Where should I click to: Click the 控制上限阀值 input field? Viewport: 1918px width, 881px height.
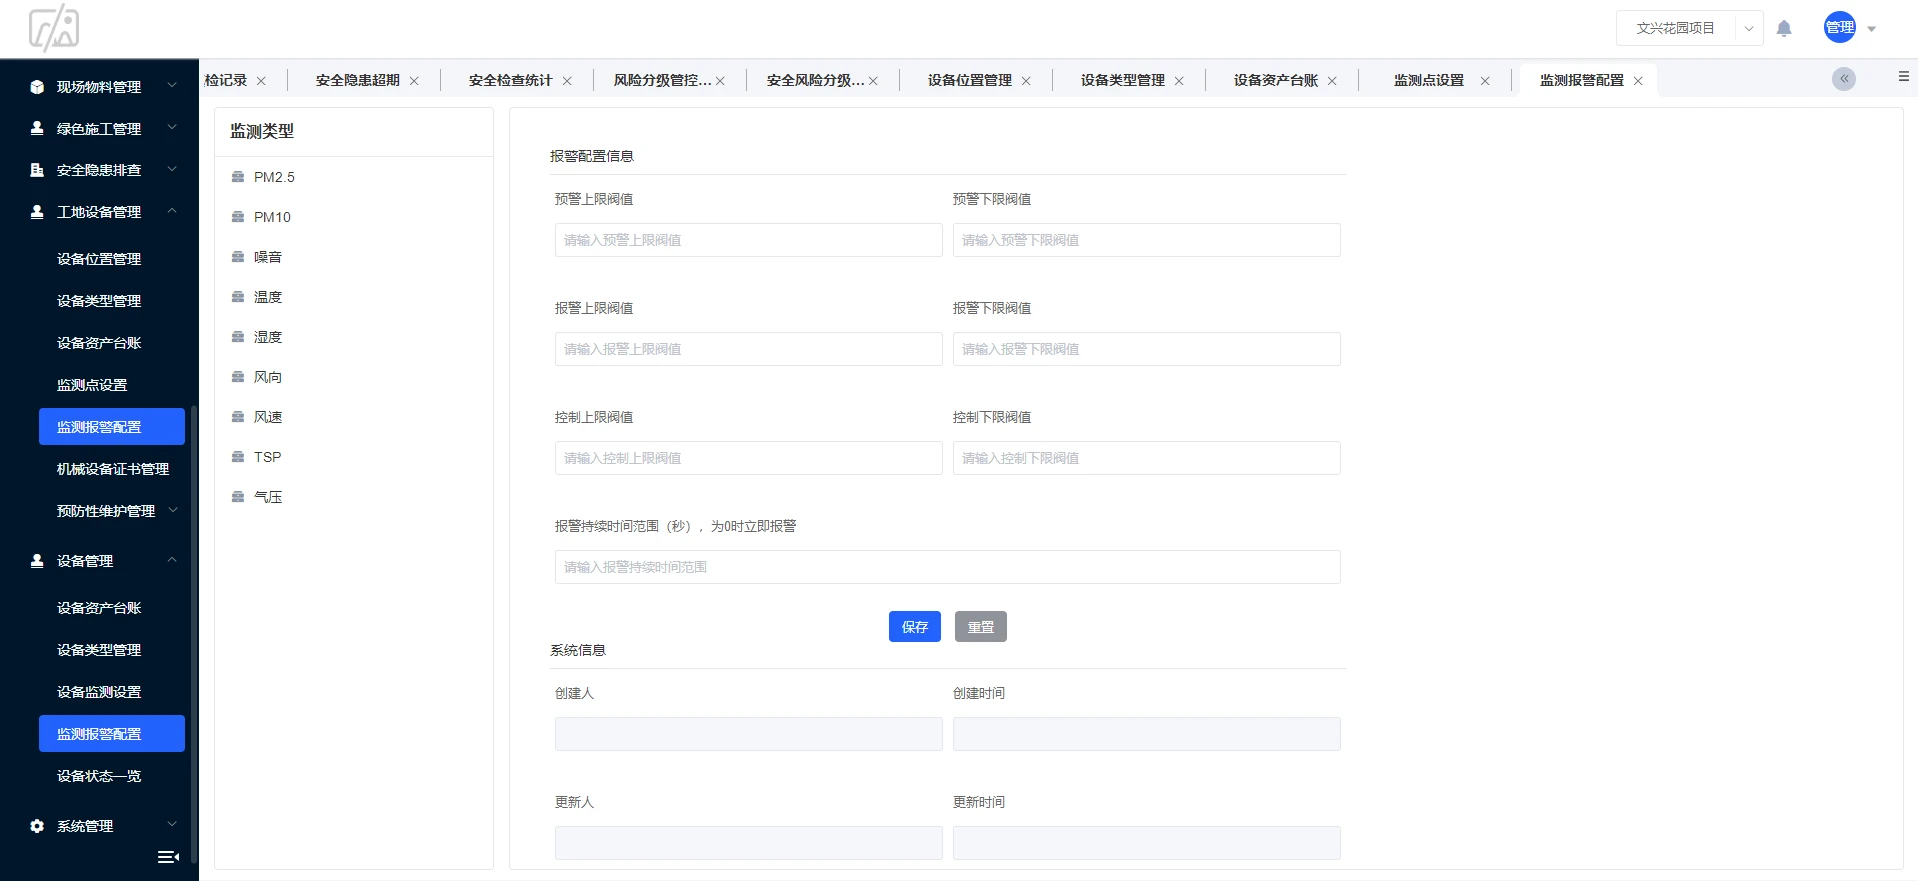point(749,458)
